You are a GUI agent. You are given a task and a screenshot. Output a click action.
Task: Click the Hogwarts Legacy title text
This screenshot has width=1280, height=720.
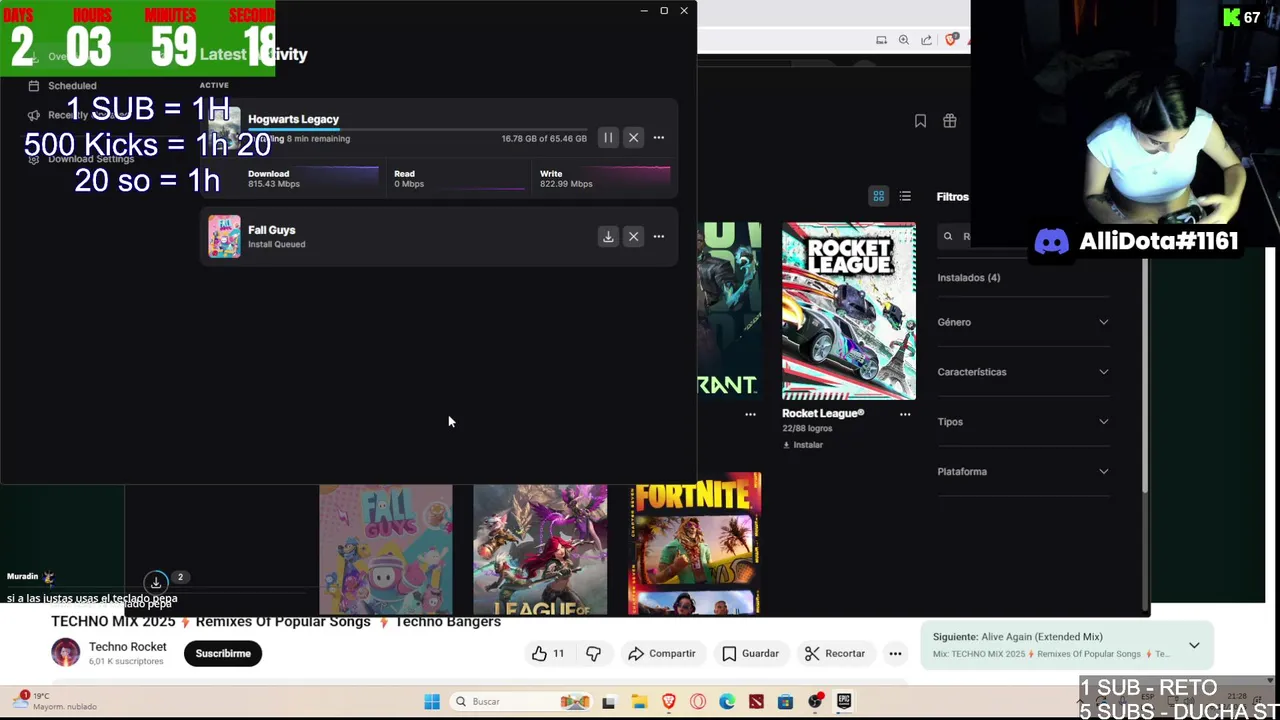click(293, 119)
